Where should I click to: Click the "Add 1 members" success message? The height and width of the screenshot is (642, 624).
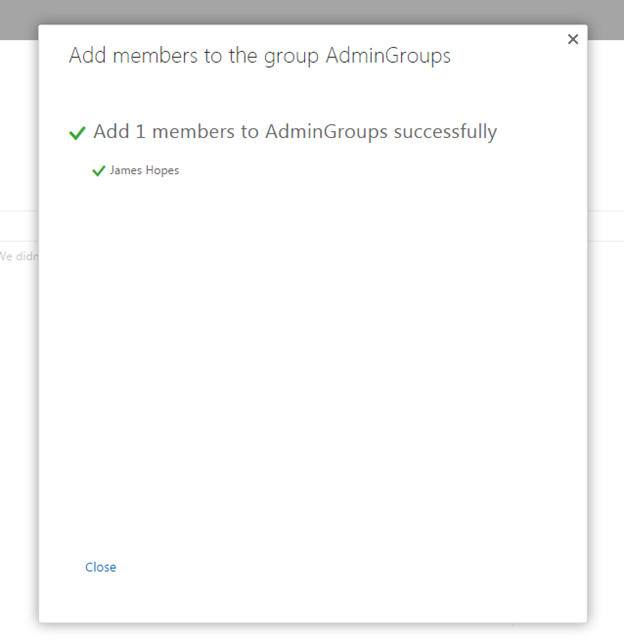295,132
